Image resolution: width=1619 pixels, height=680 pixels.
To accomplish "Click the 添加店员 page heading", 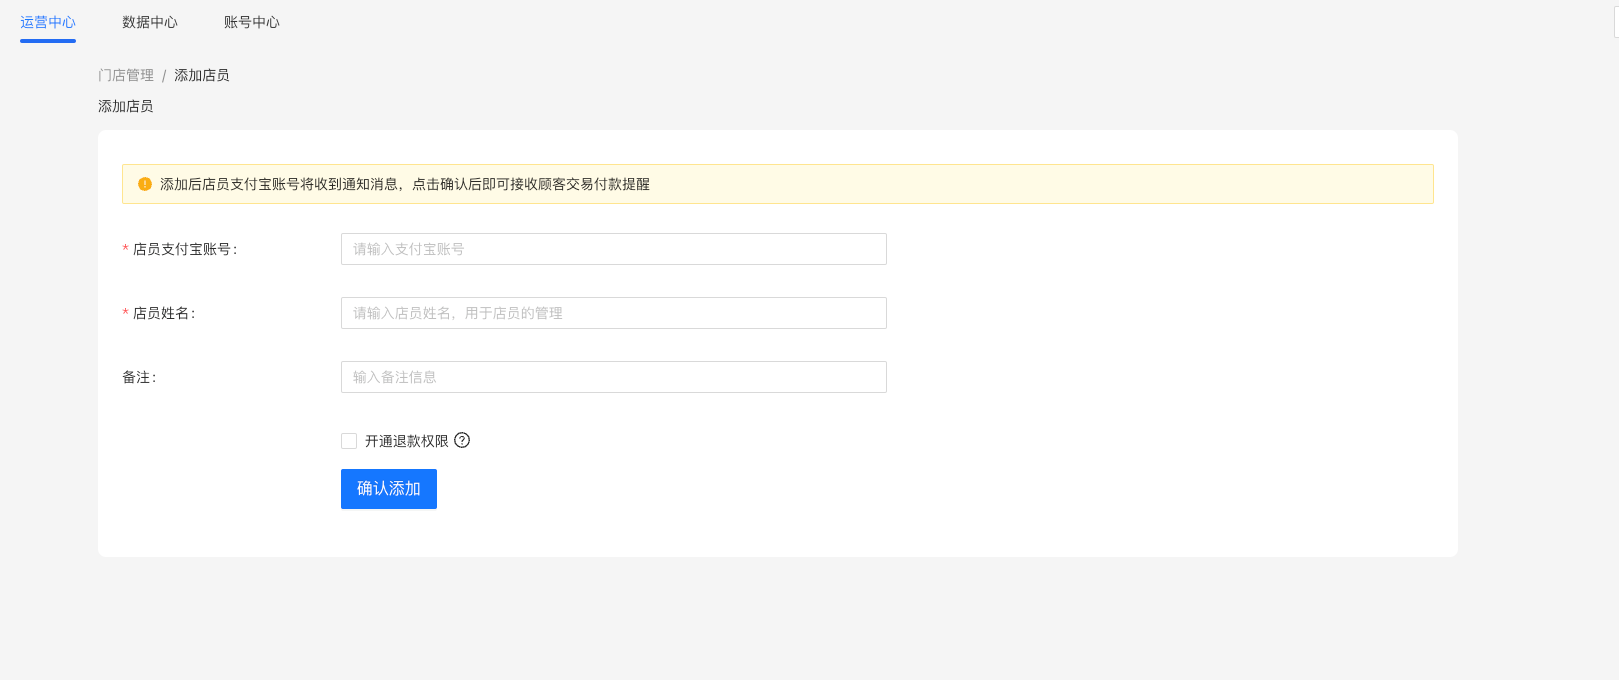I will [126, 106].
